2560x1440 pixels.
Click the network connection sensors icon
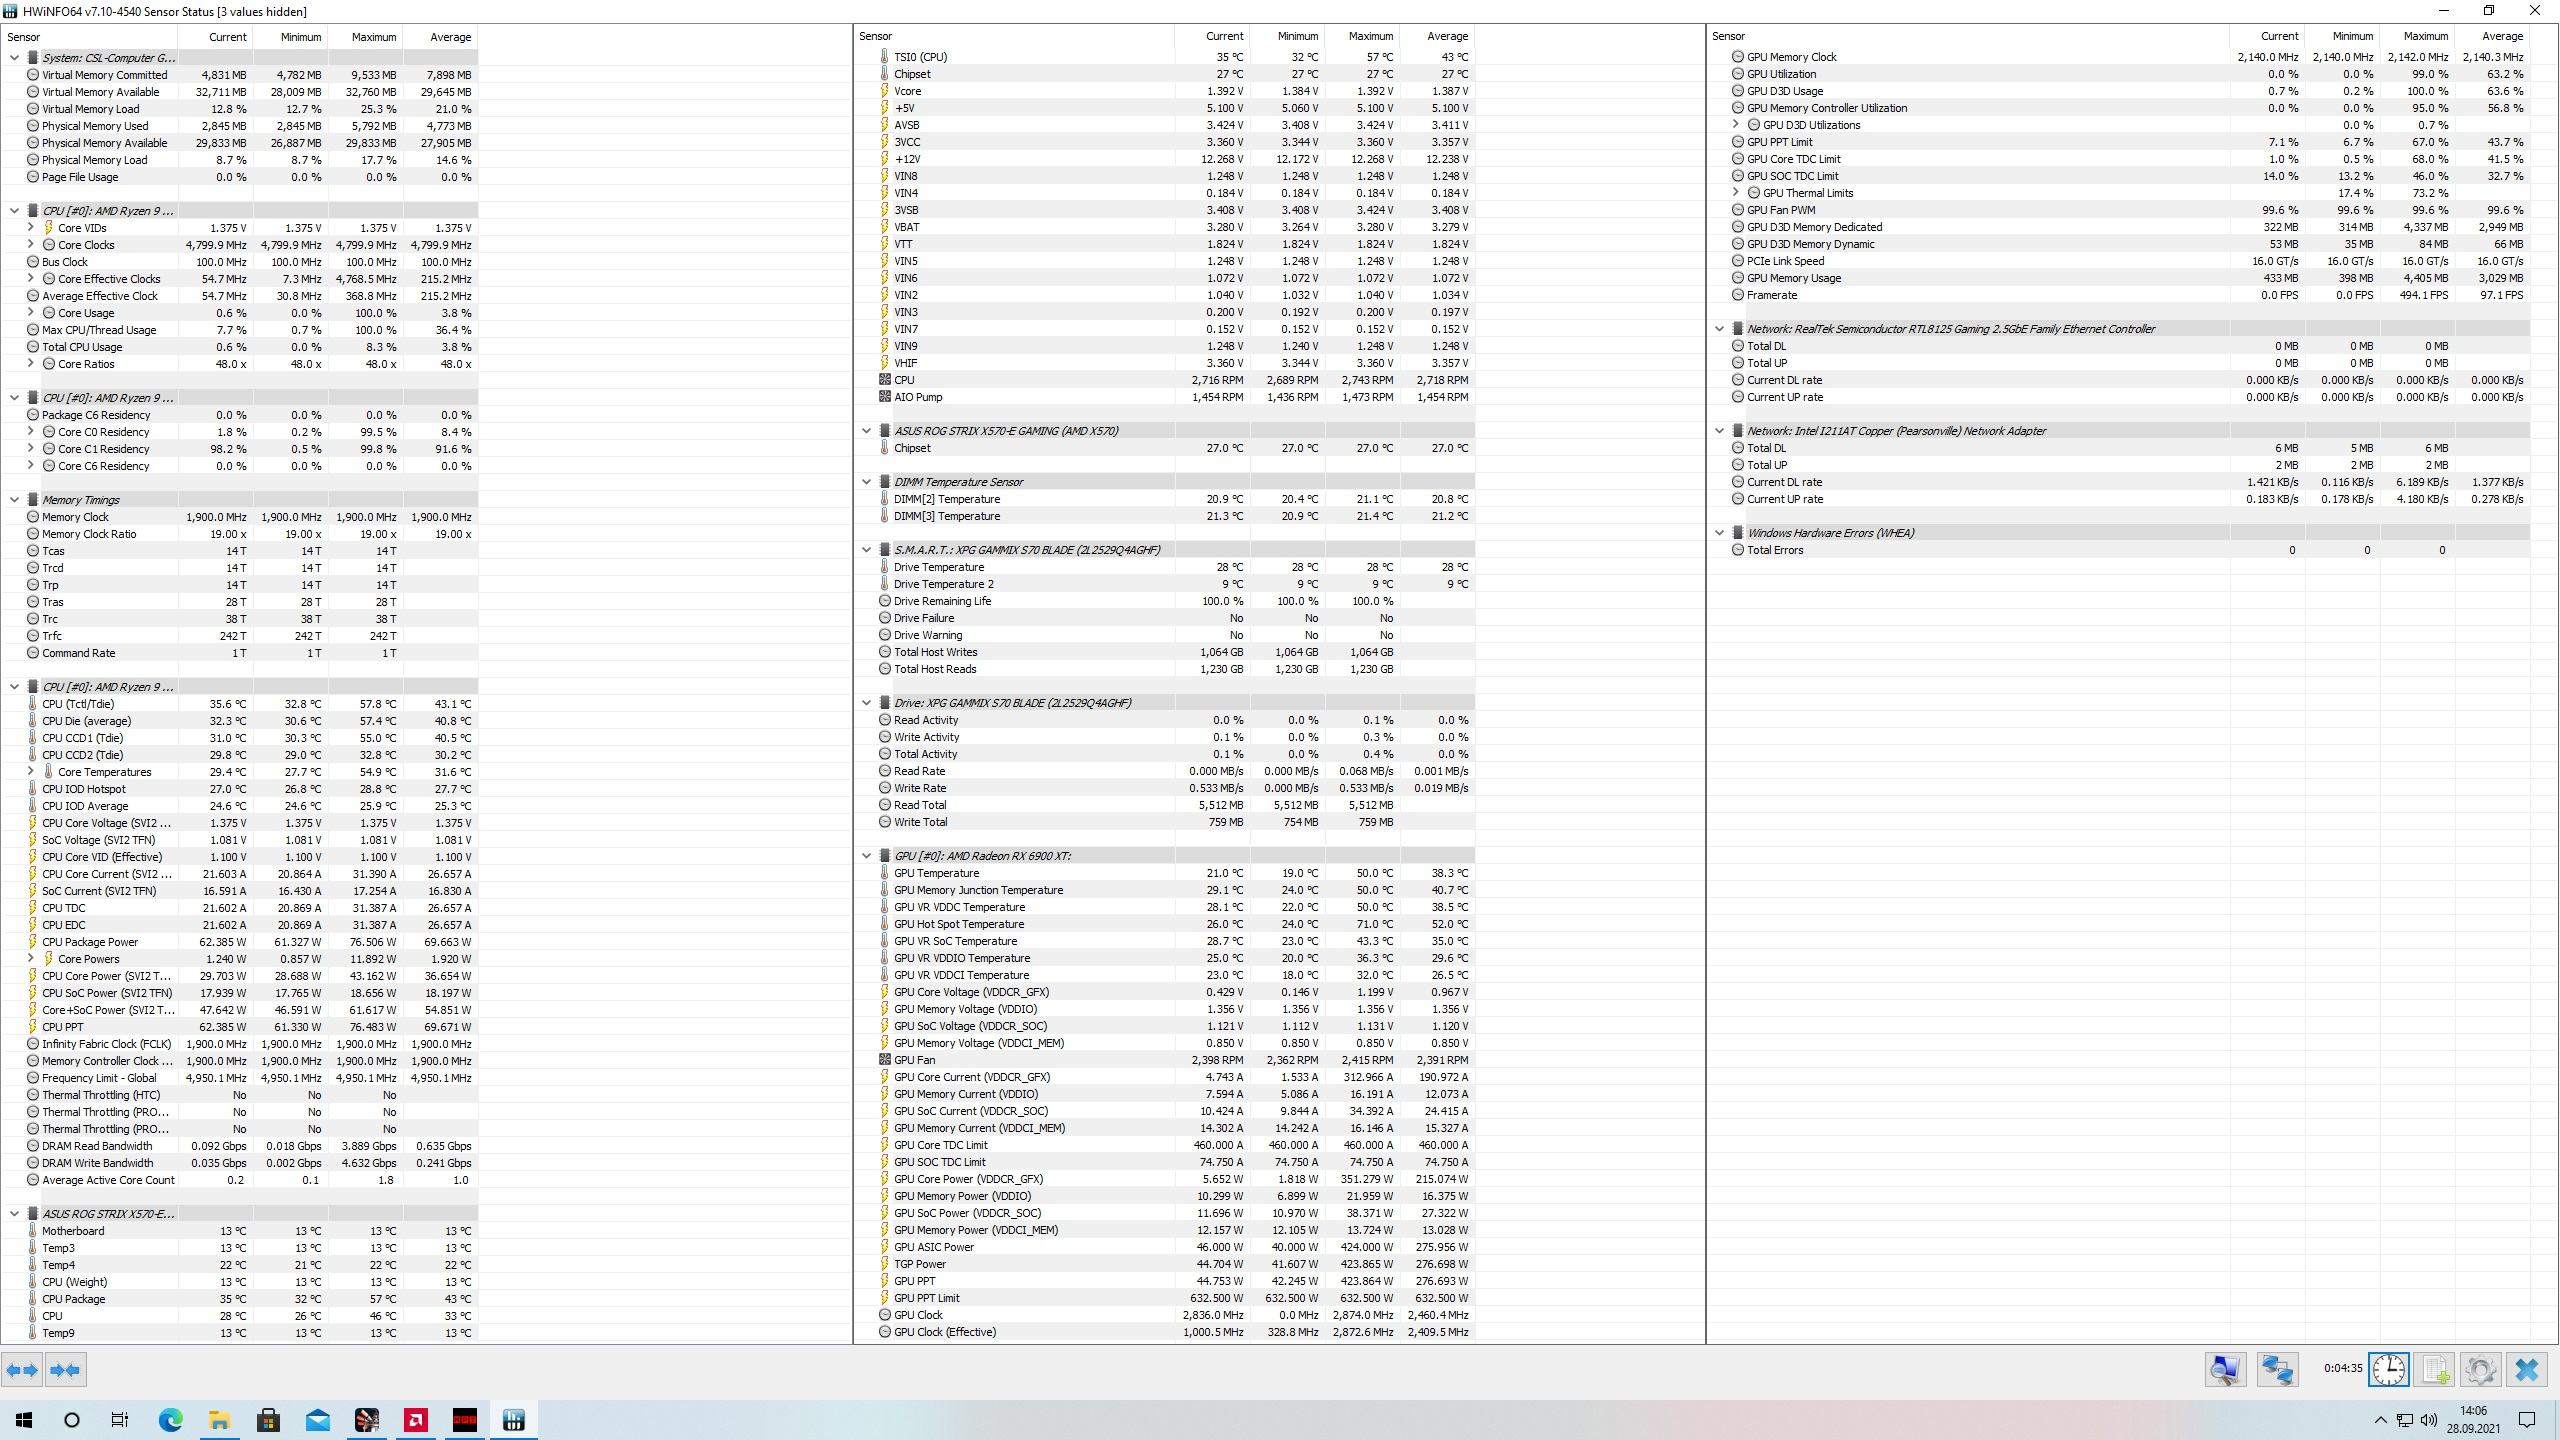tap(2278, 1370)
